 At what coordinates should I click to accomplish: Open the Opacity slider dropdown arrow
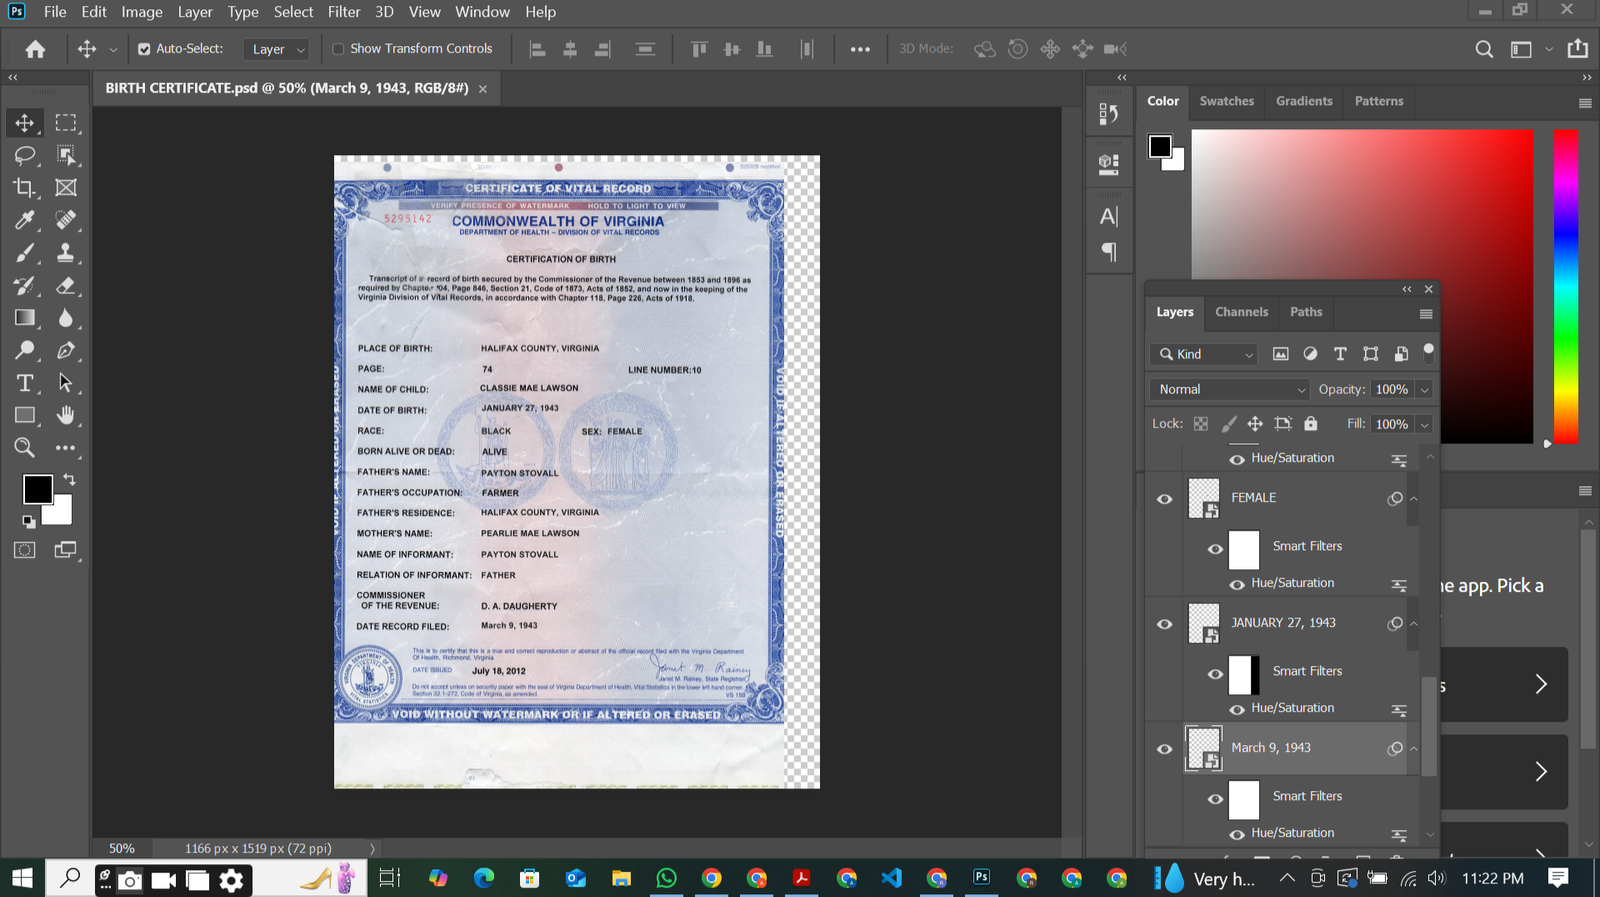(x=1424, y=390)
